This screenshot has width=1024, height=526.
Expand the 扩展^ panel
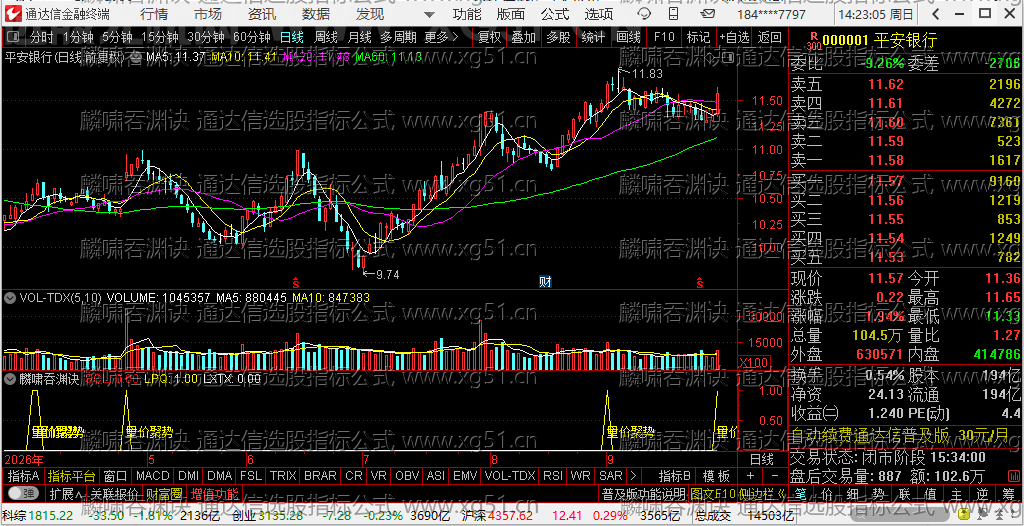(x=65, y=493)
